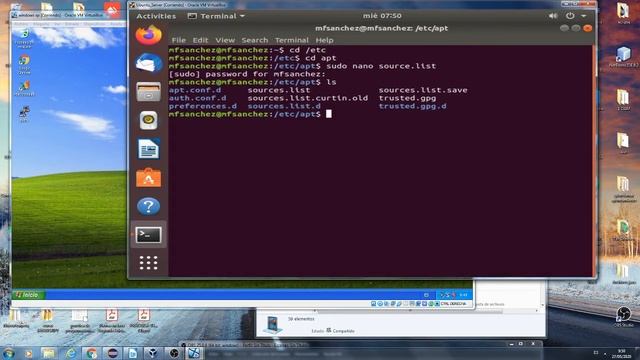Viewport: 640px width, 360px height.
Task: Click 'trusted.gpg.d' directory name
Action: pos(412,106)
